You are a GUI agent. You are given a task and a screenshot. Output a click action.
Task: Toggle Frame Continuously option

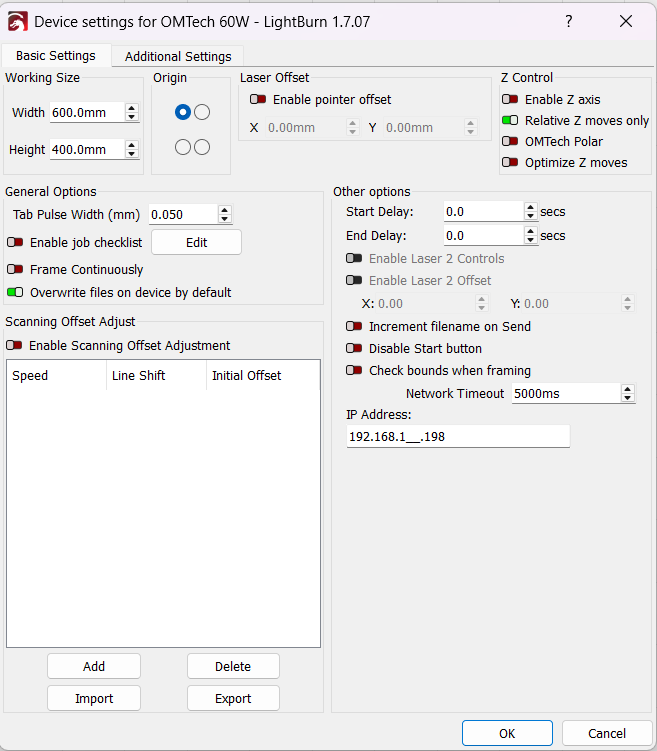tap(15, 269)
